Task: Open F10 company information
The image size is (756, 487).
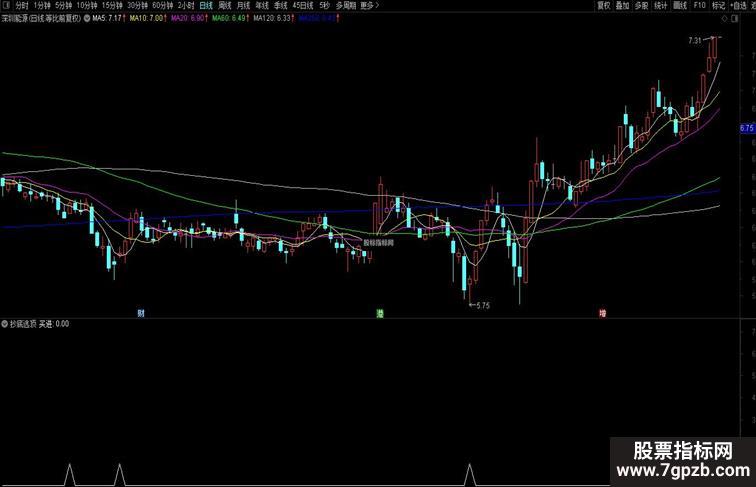Action: click(700, 5)
